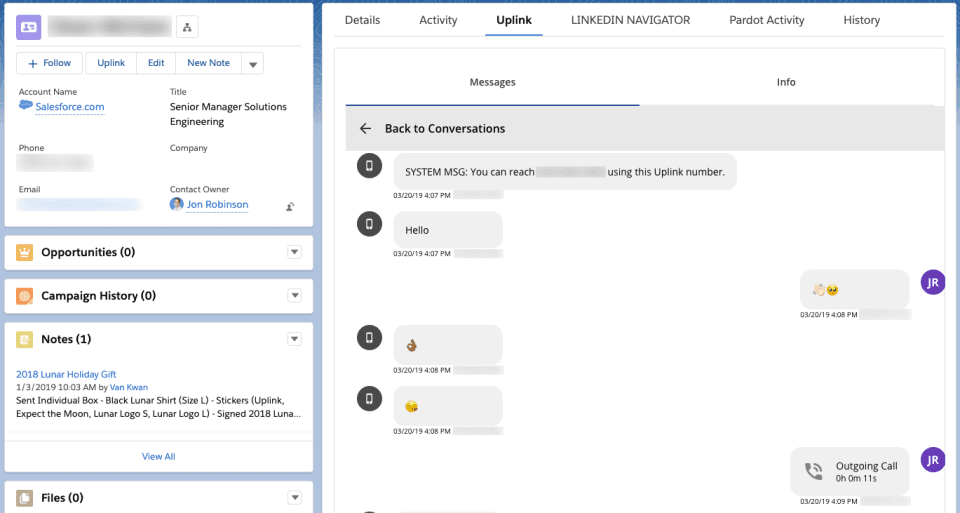Click the Opportunities crown icon
The image size is (960, 513).
pos(25,252)
